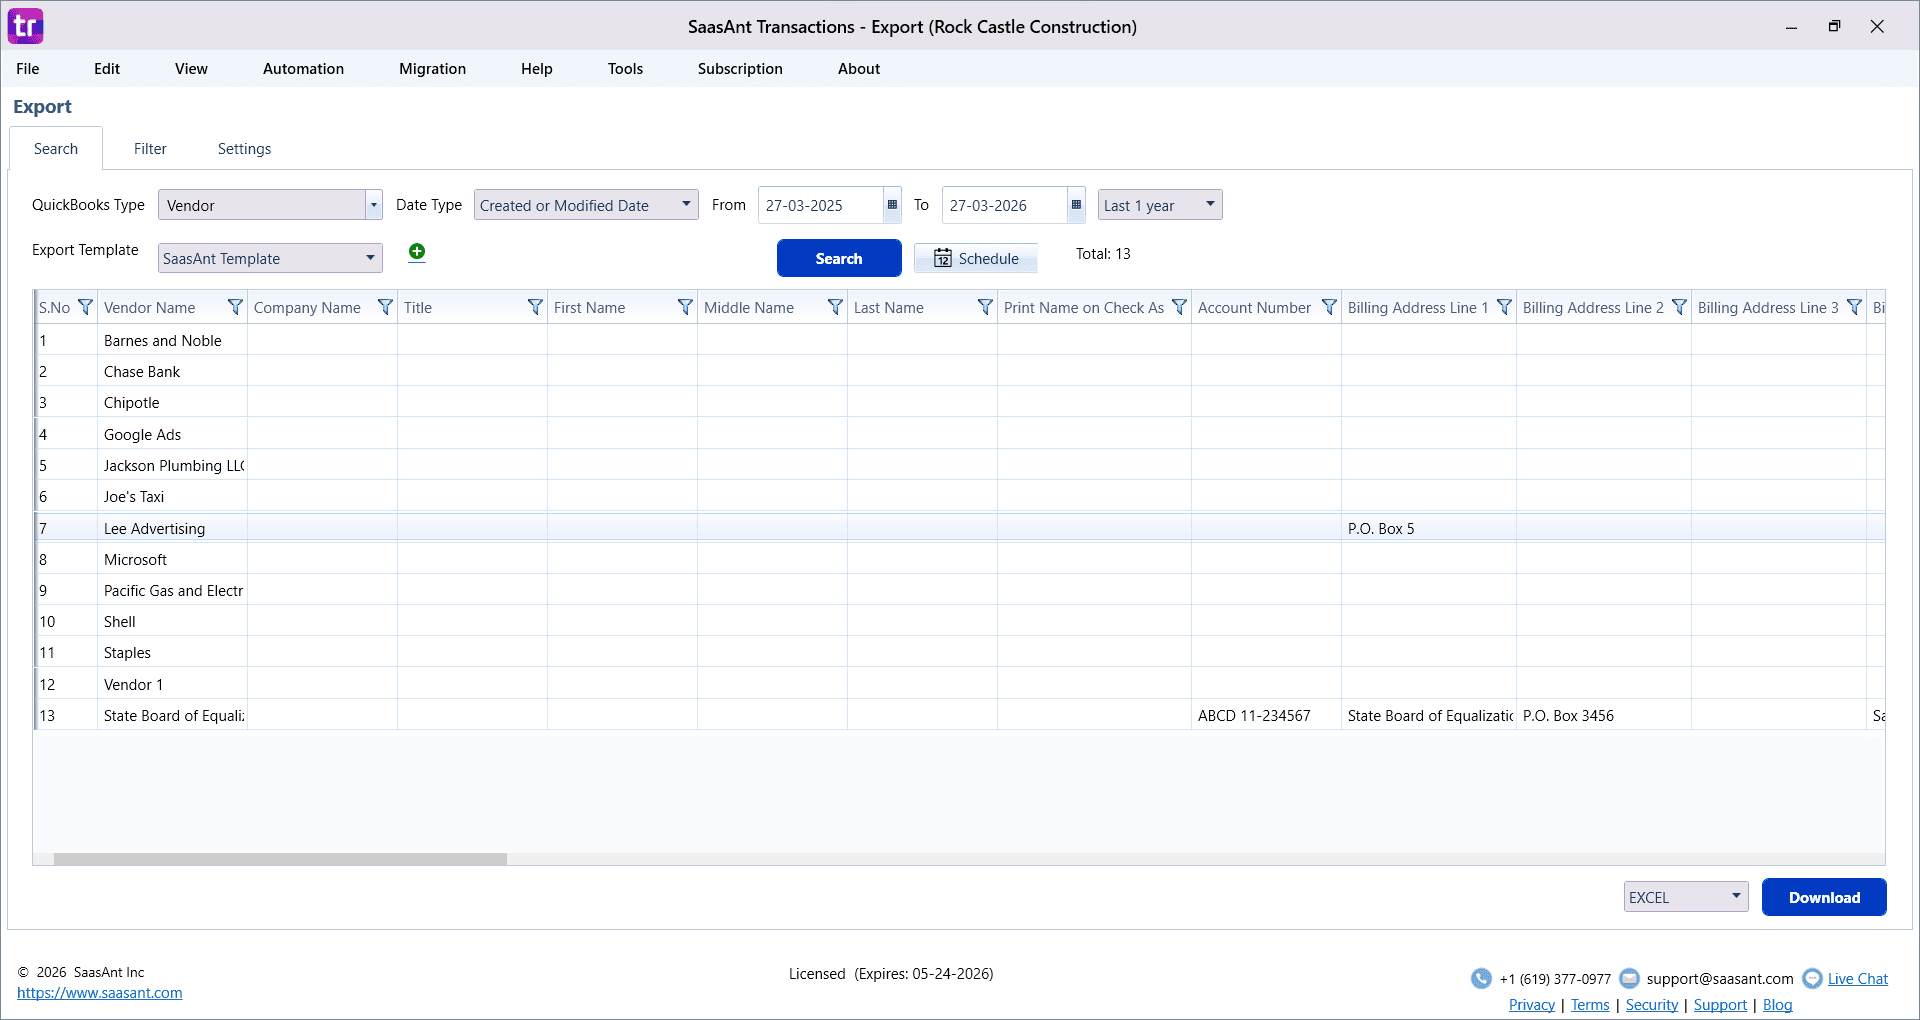The height and width of the screenshot is (1020, 1920).
Task: Click the From date input field
Action: coord(821,205)
